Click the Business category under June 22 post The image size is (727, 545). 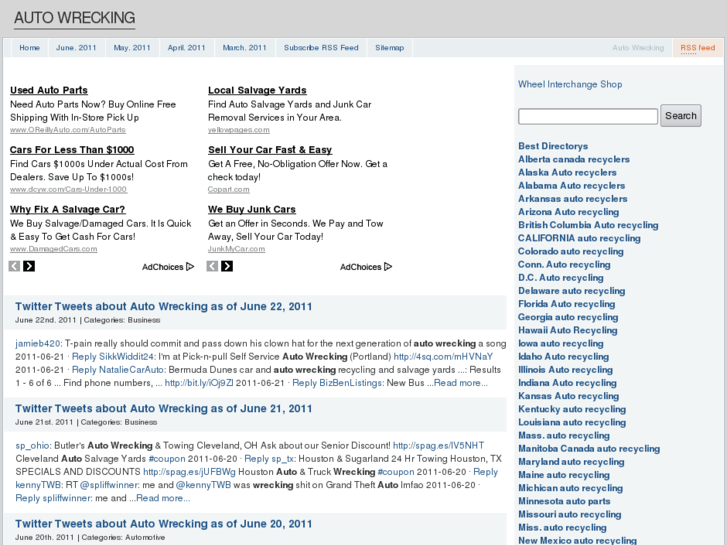click(x=144, y=320)
